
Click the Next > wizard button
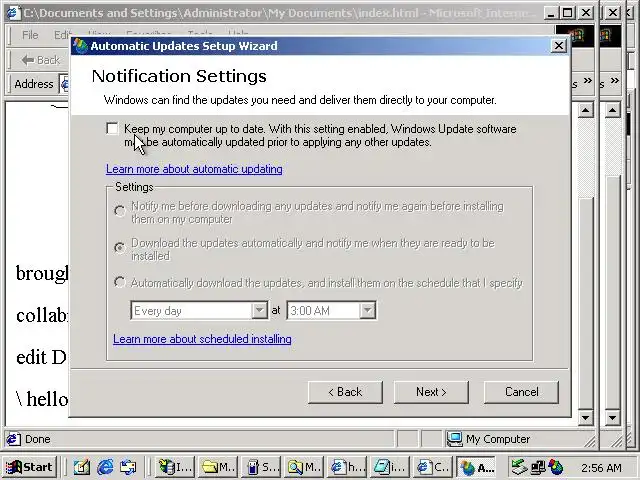tap(431, 392)
